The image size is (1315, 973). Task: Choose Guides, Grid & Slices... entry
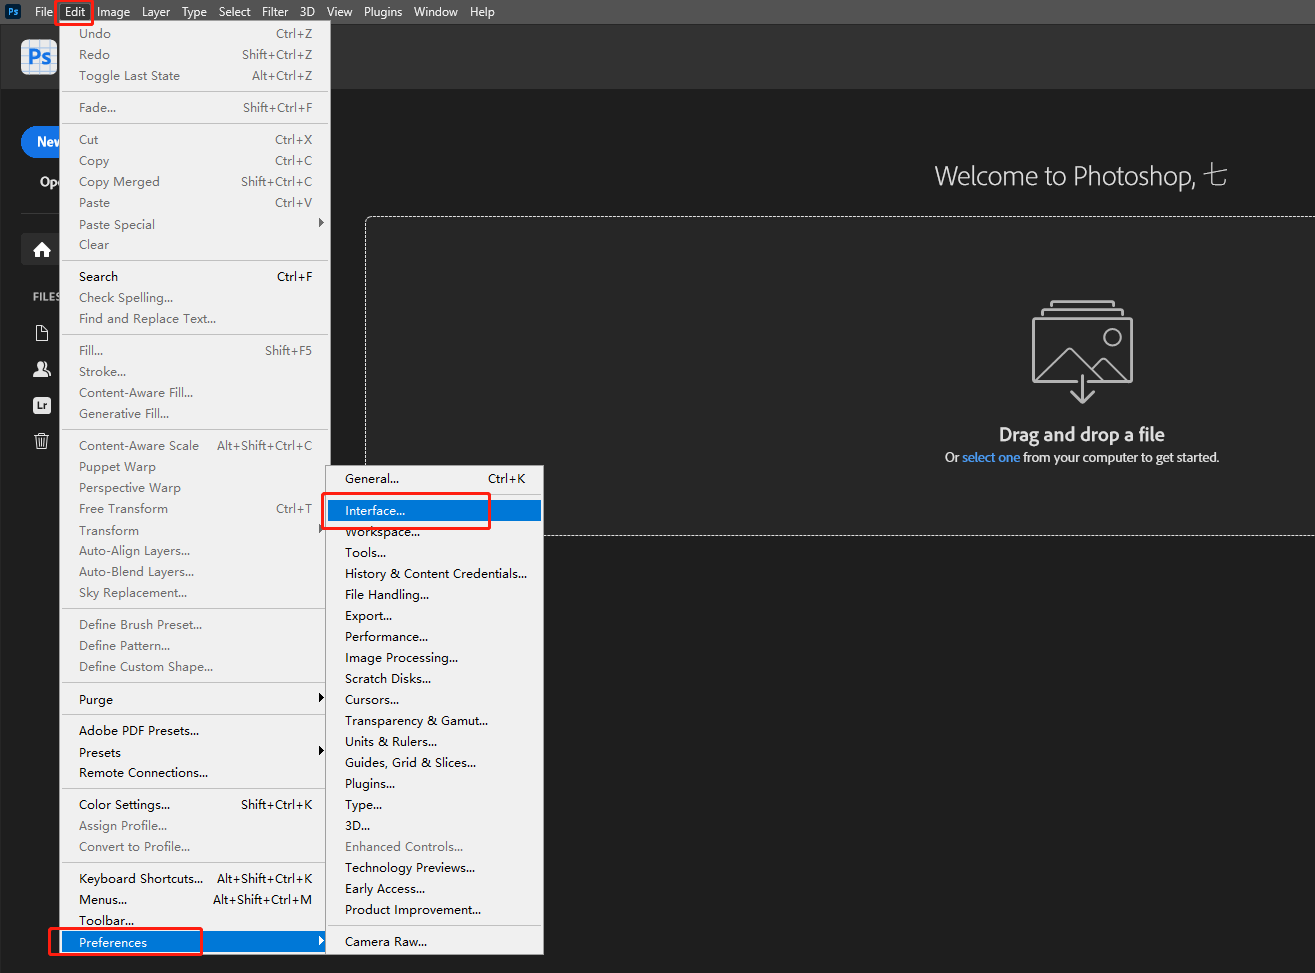(x=434, y=762)
